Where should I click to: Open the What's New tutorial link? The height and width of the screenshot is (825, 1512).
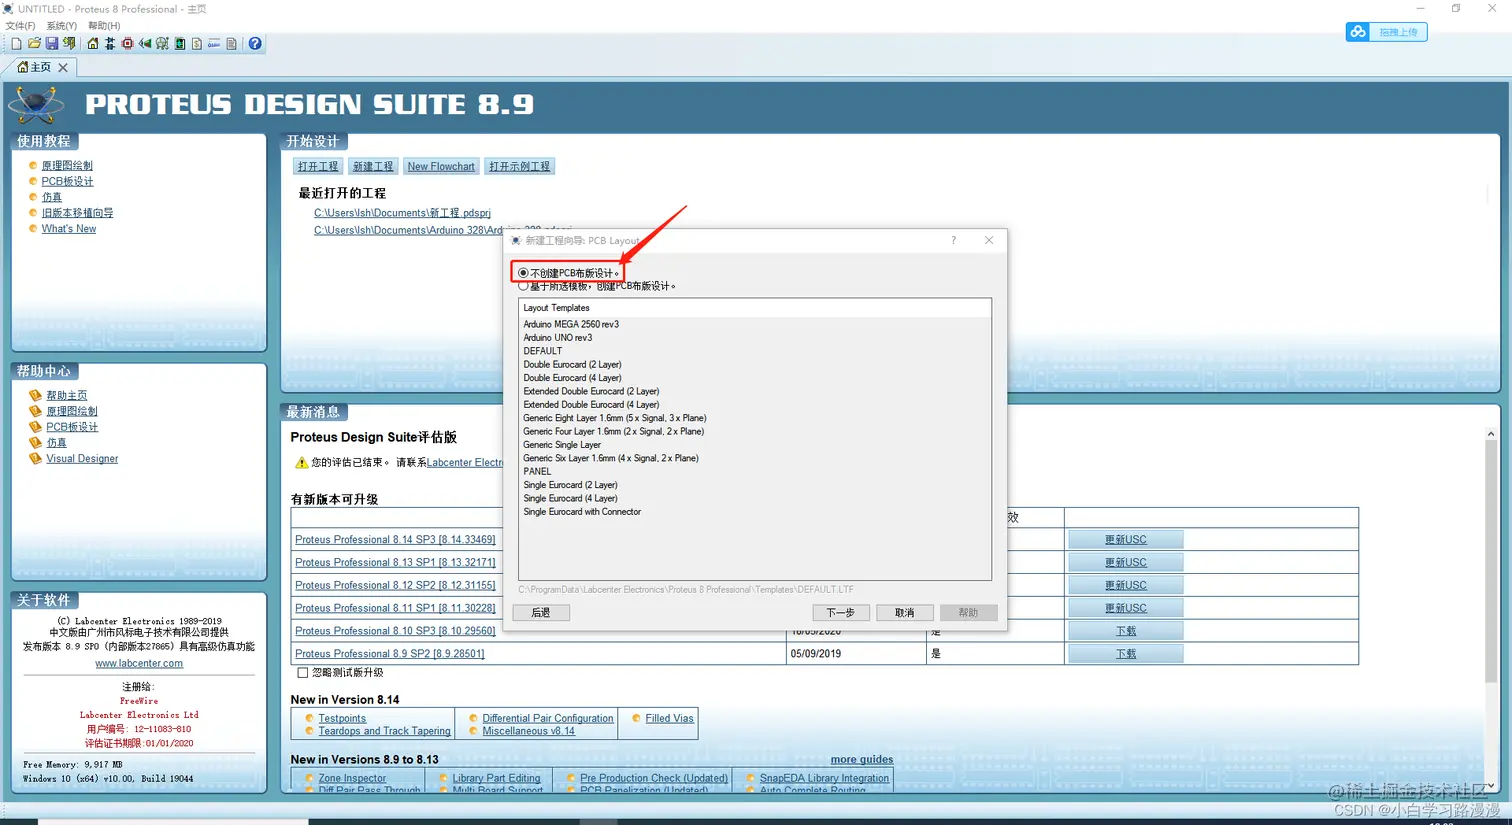click(69, 229)
